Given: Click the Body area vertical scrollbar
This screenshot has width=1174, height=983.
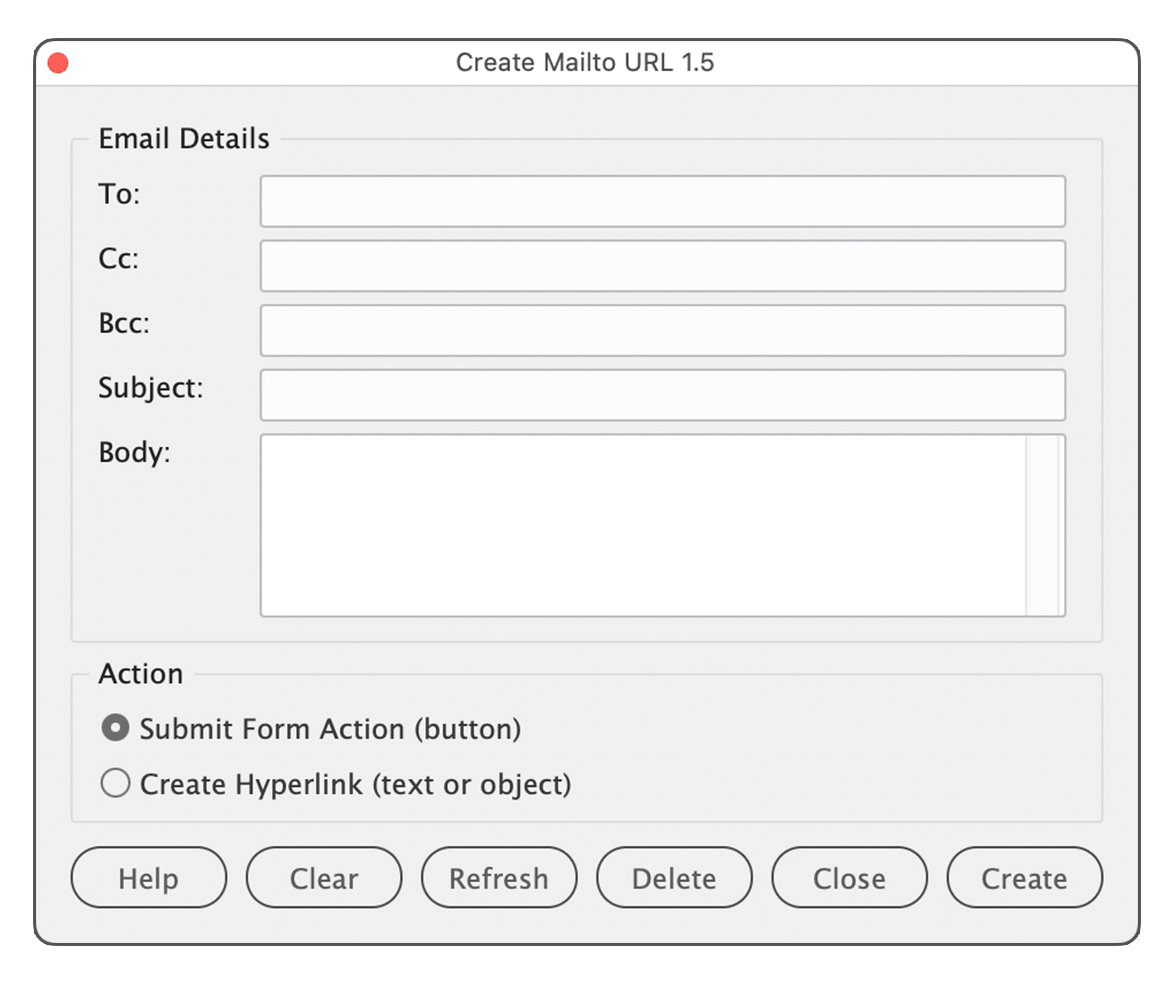Looking at the screenshot, I should (1043, 525).
